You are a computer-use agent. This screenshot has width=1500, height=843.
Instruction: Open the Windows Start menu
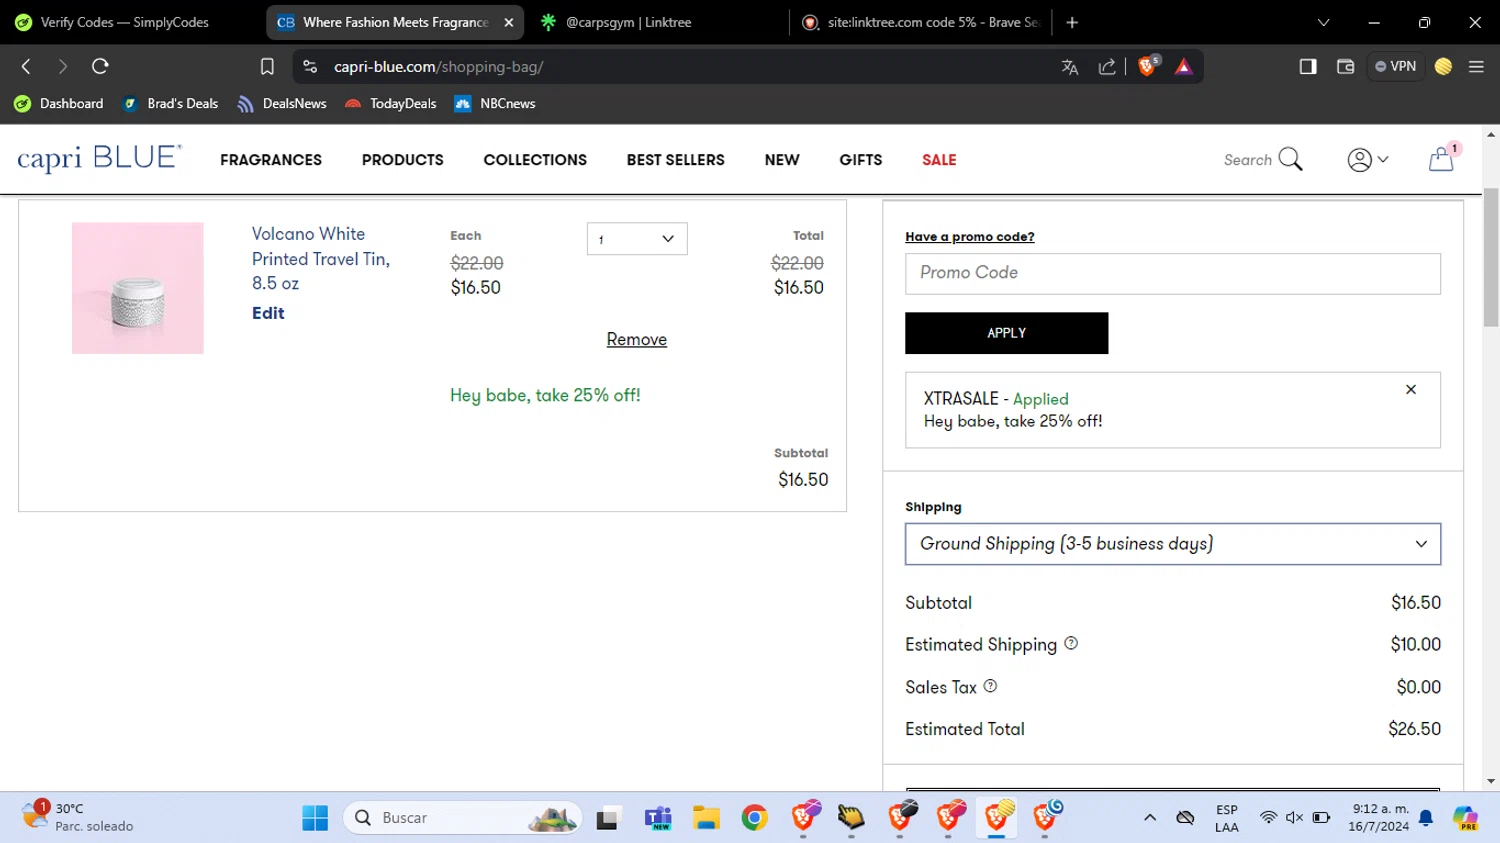click(315, 818)
